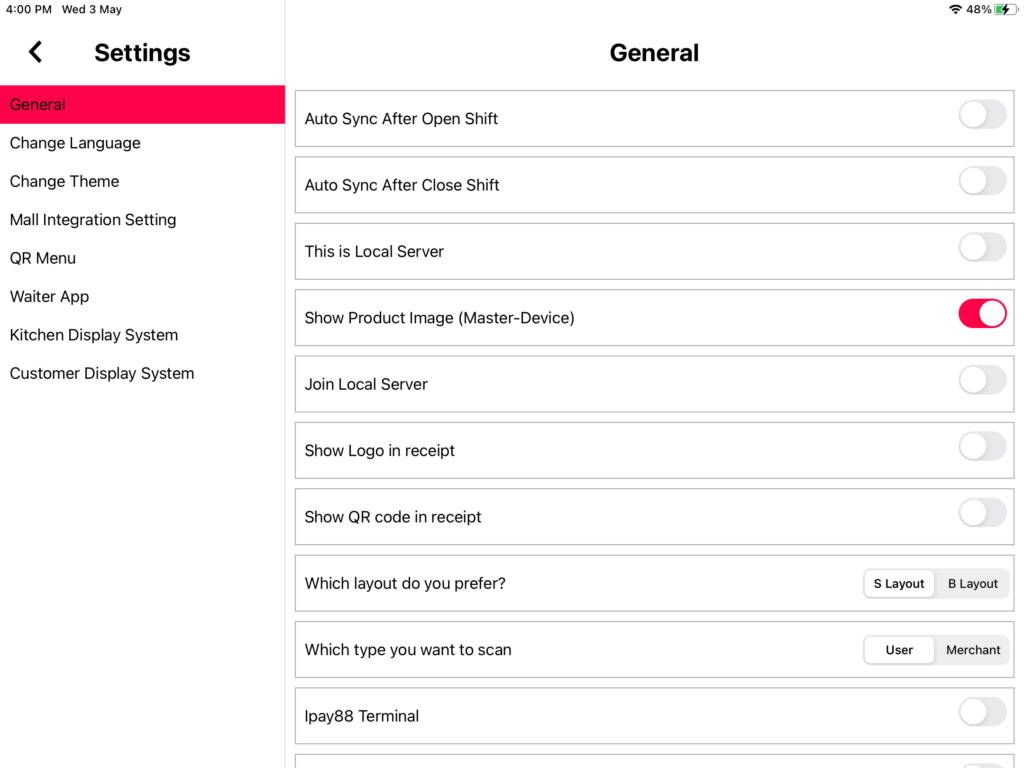Select Merchant scan type
Viewport: 1024px width, 768px height.
(972, 650)
